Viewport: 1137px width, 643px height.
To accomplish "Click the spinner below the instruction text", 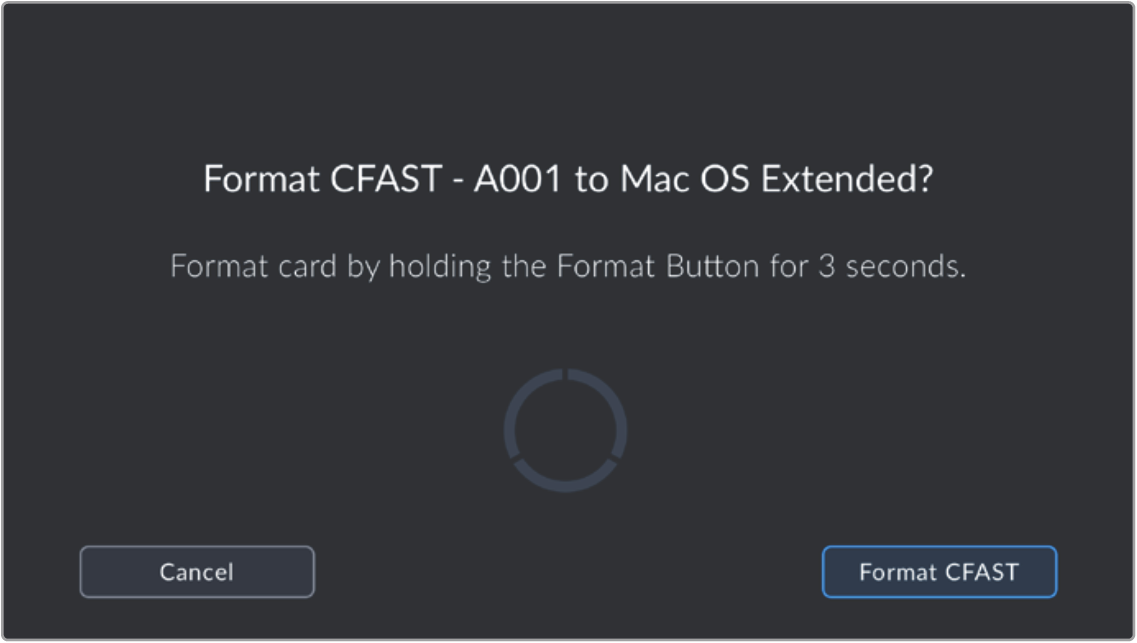I will point(565,430).
